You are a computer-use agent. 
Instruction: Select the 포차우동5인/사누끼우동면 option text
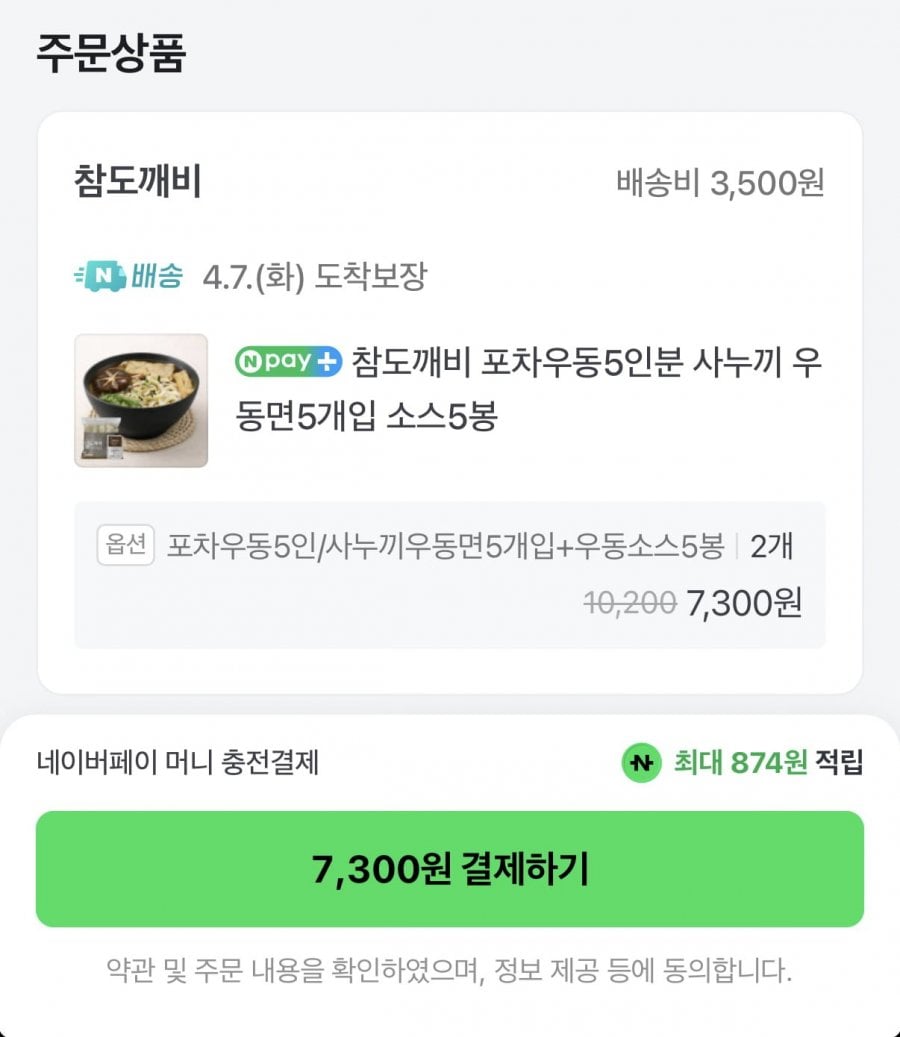tap(445, 546)
